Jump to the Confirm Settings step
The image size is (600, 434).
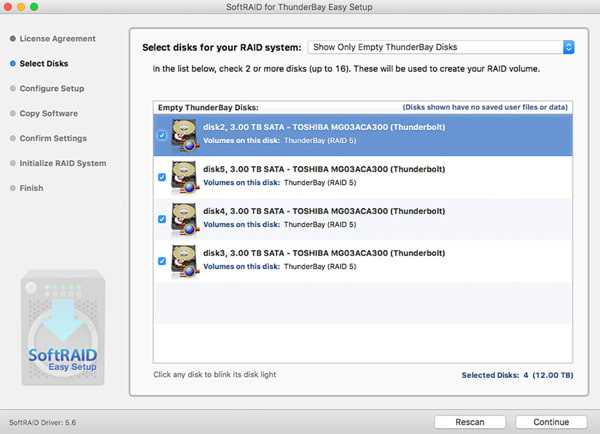click(55, 138)
